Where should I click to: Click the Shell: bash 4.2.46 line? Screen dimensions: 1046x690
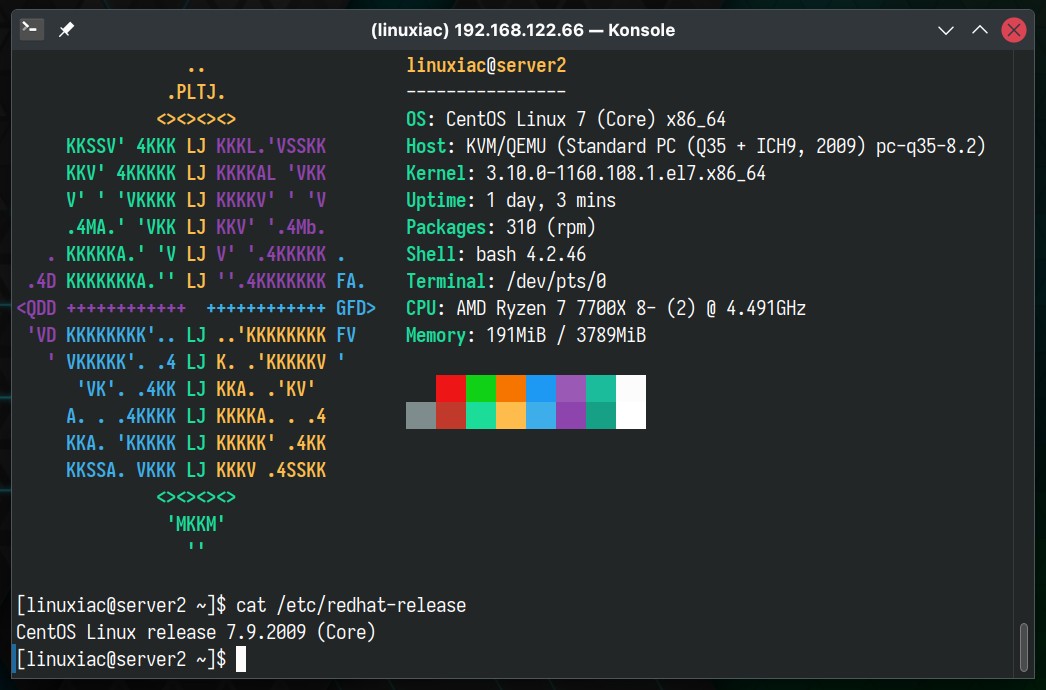pos(496,254)
